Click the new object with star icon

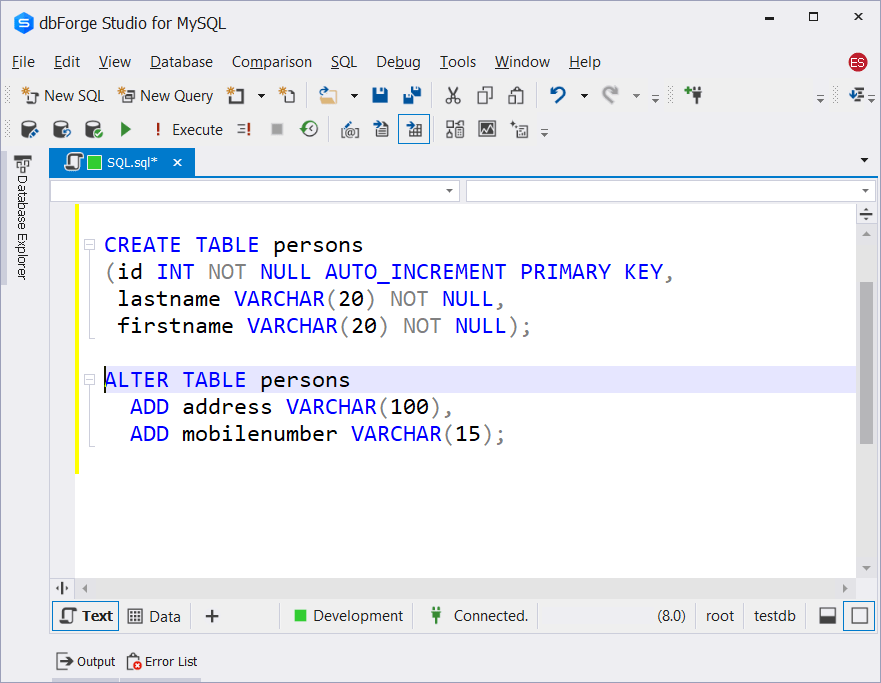[519, 130]
